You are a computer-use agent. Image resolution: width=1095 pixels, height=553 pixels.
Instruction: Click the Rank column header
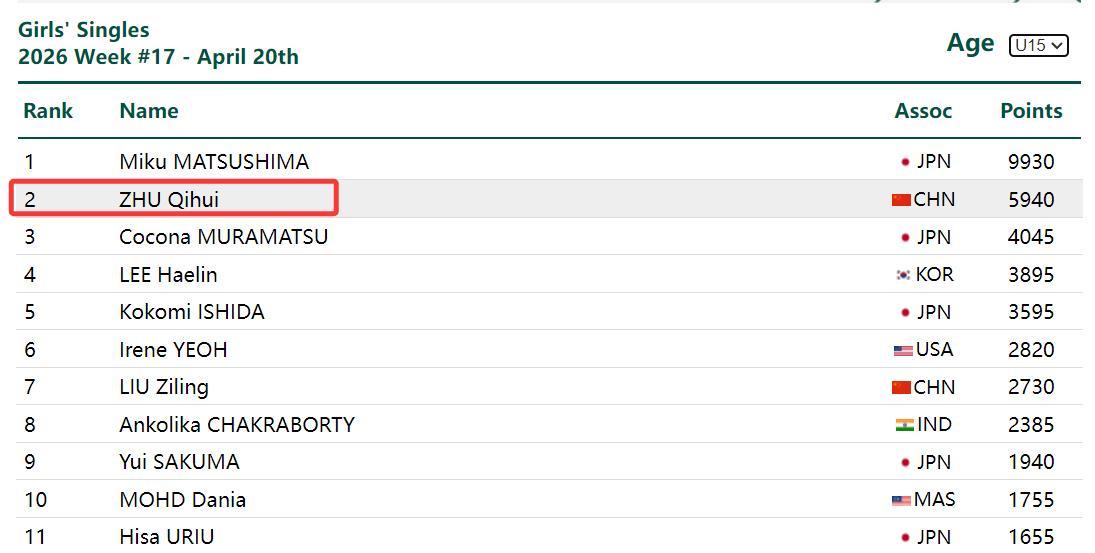pyautogui.click(x=48, y=111)
